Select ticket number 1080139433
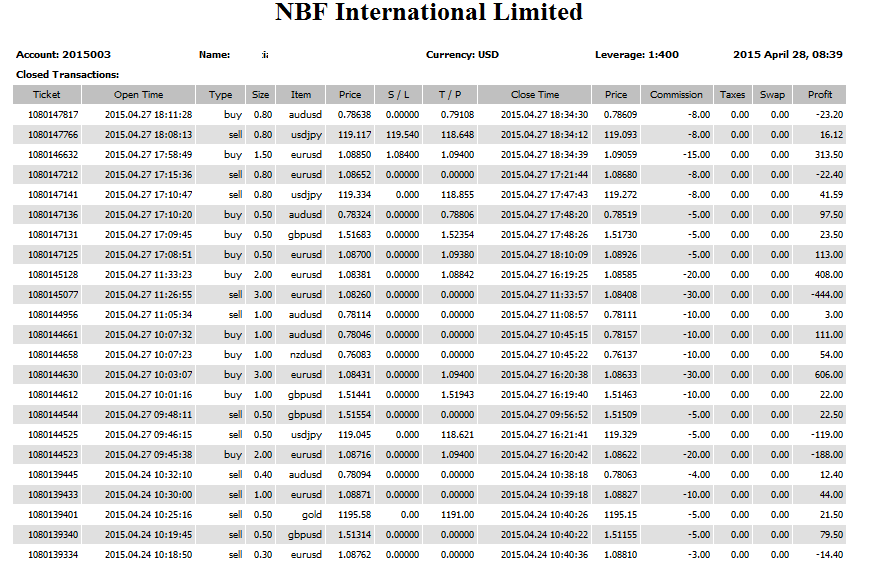 click(x=53, y=494)
